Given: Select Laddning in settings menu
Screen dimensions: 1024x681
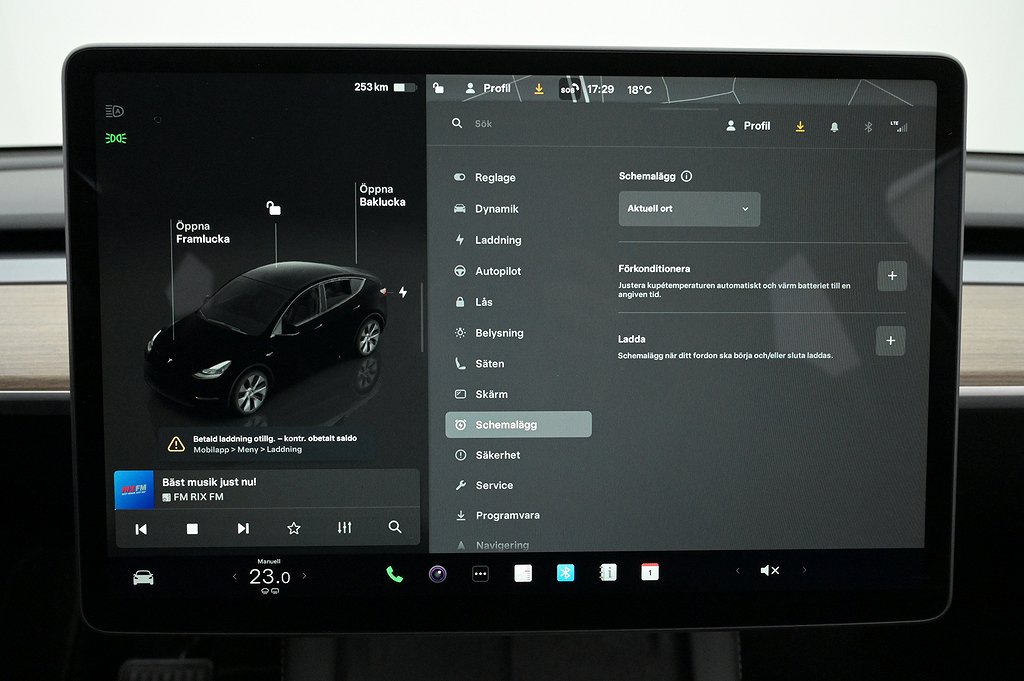Looking at the screenshot, I should tap(498, 240).
